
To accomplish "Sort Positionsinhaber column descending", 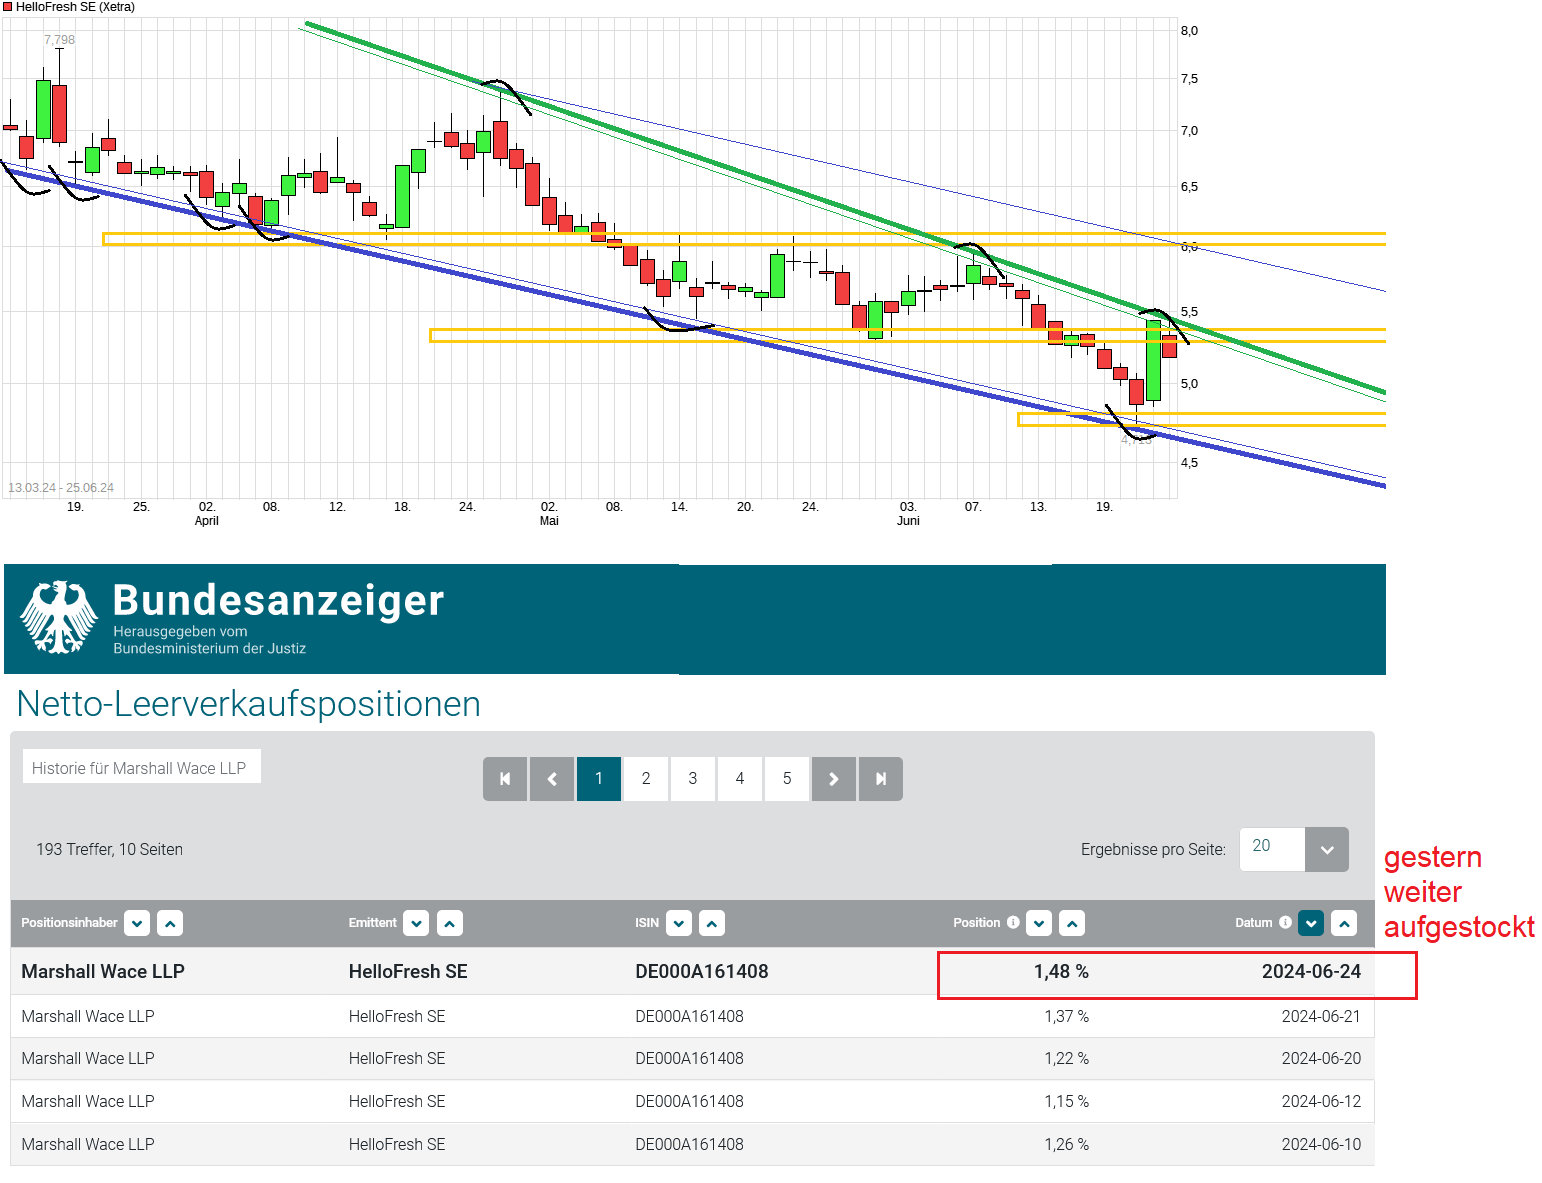I will coord(137,923).
